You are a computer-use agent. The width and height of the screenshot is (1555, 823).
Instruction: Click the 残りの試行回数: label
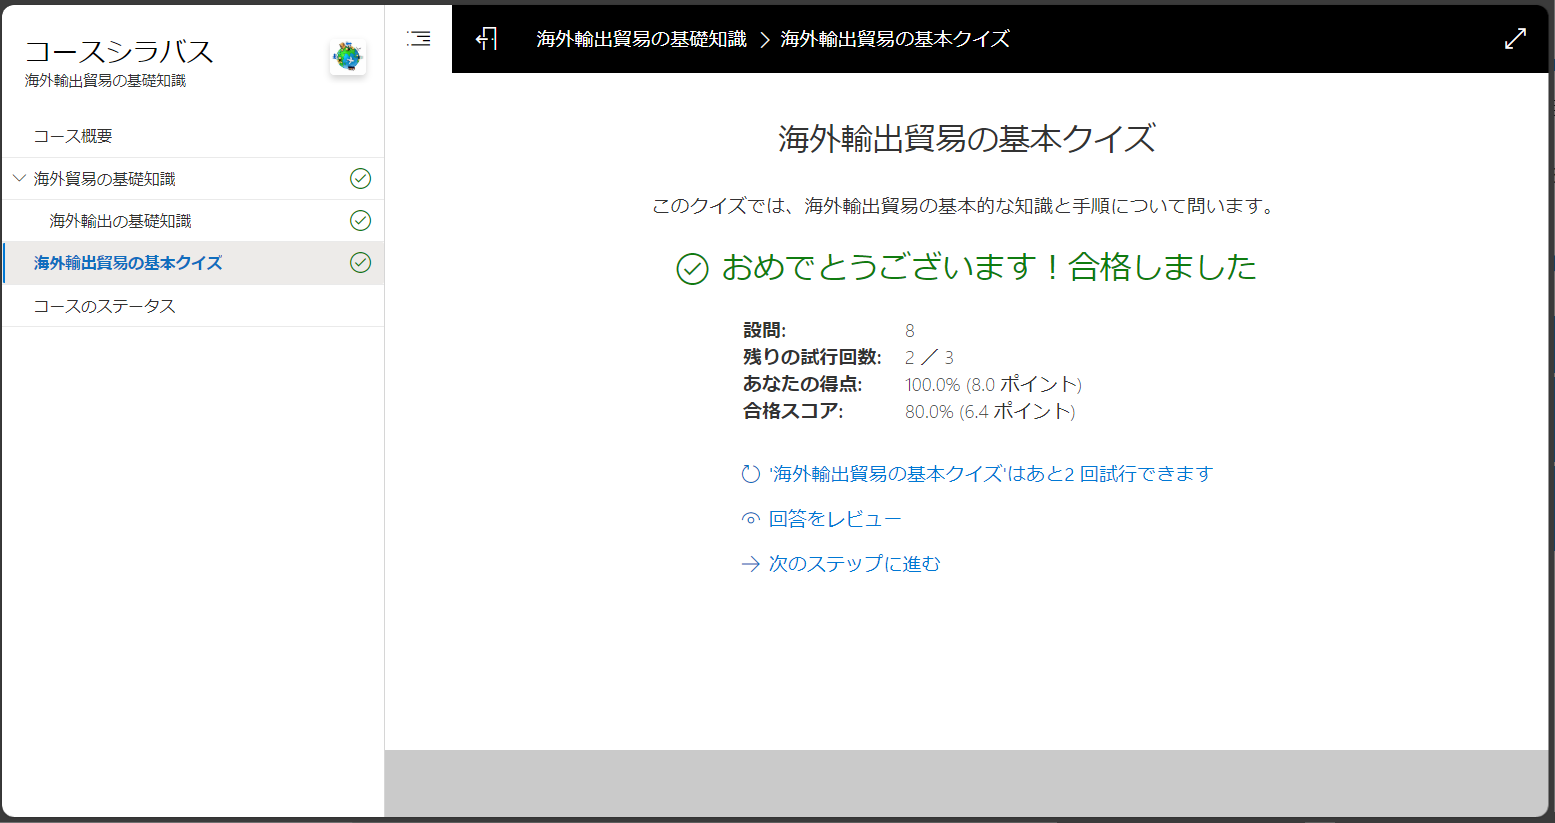812,357
